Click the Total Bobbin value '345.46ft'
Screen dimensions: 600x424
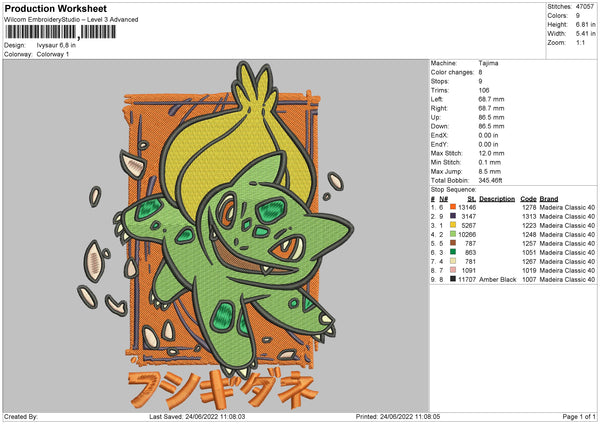pos(491,180)
